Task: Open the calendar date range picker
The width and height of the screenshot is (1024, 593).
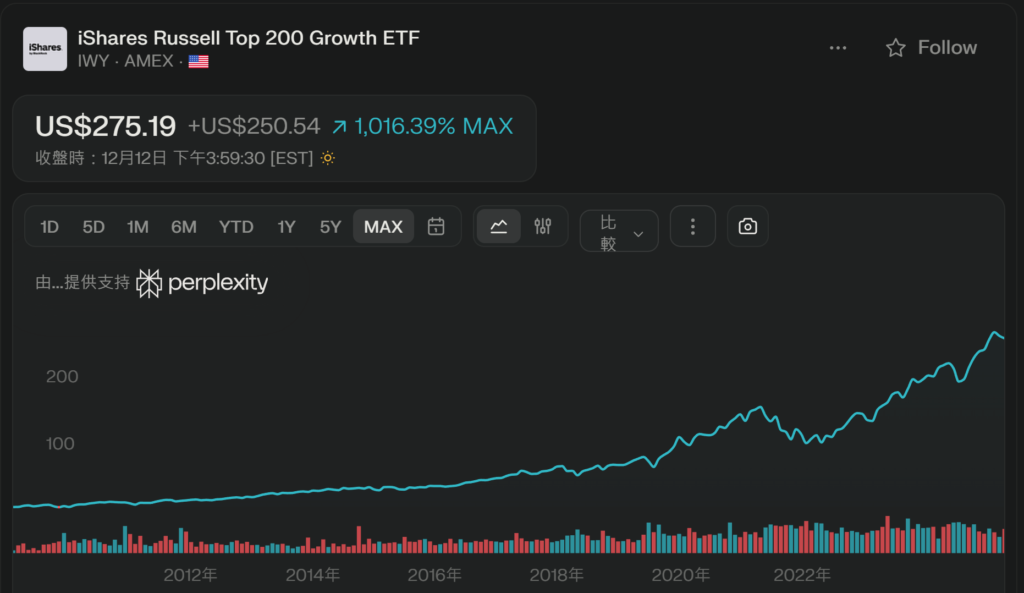Action: point(436,227)
